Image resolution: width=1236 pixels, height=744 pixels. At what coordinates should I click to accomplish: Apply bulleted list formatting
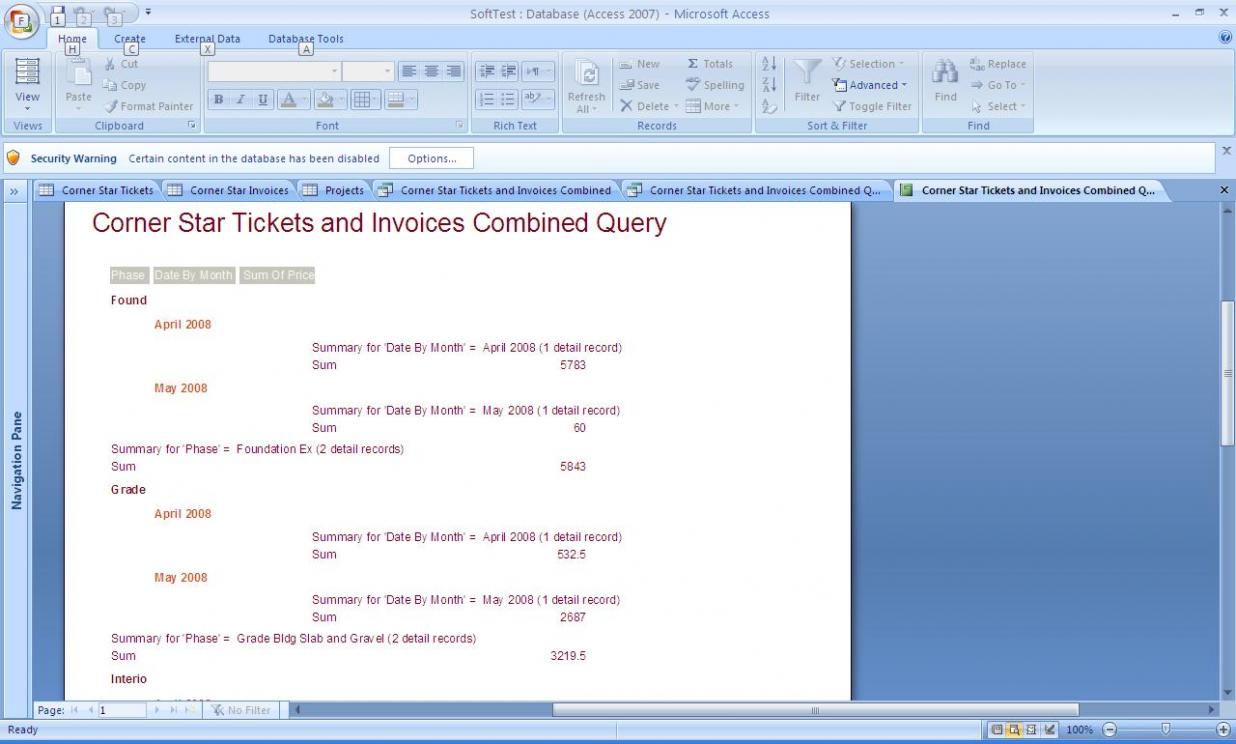coord(509,99)
